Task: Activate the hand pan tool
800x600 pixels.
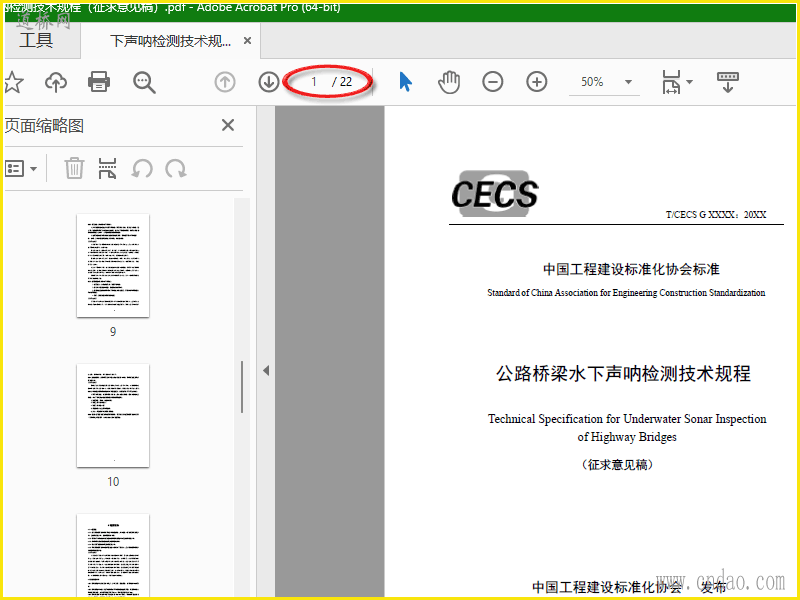Action: [449, 82]
